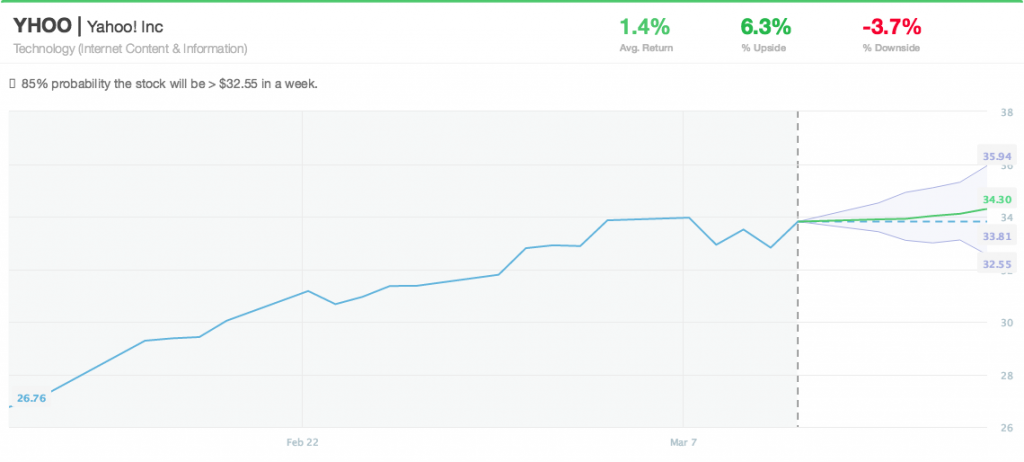Image resolution: width=1024 pixels, height=462 pixels.
Task: Click the % Upside label
Action: 762,48
